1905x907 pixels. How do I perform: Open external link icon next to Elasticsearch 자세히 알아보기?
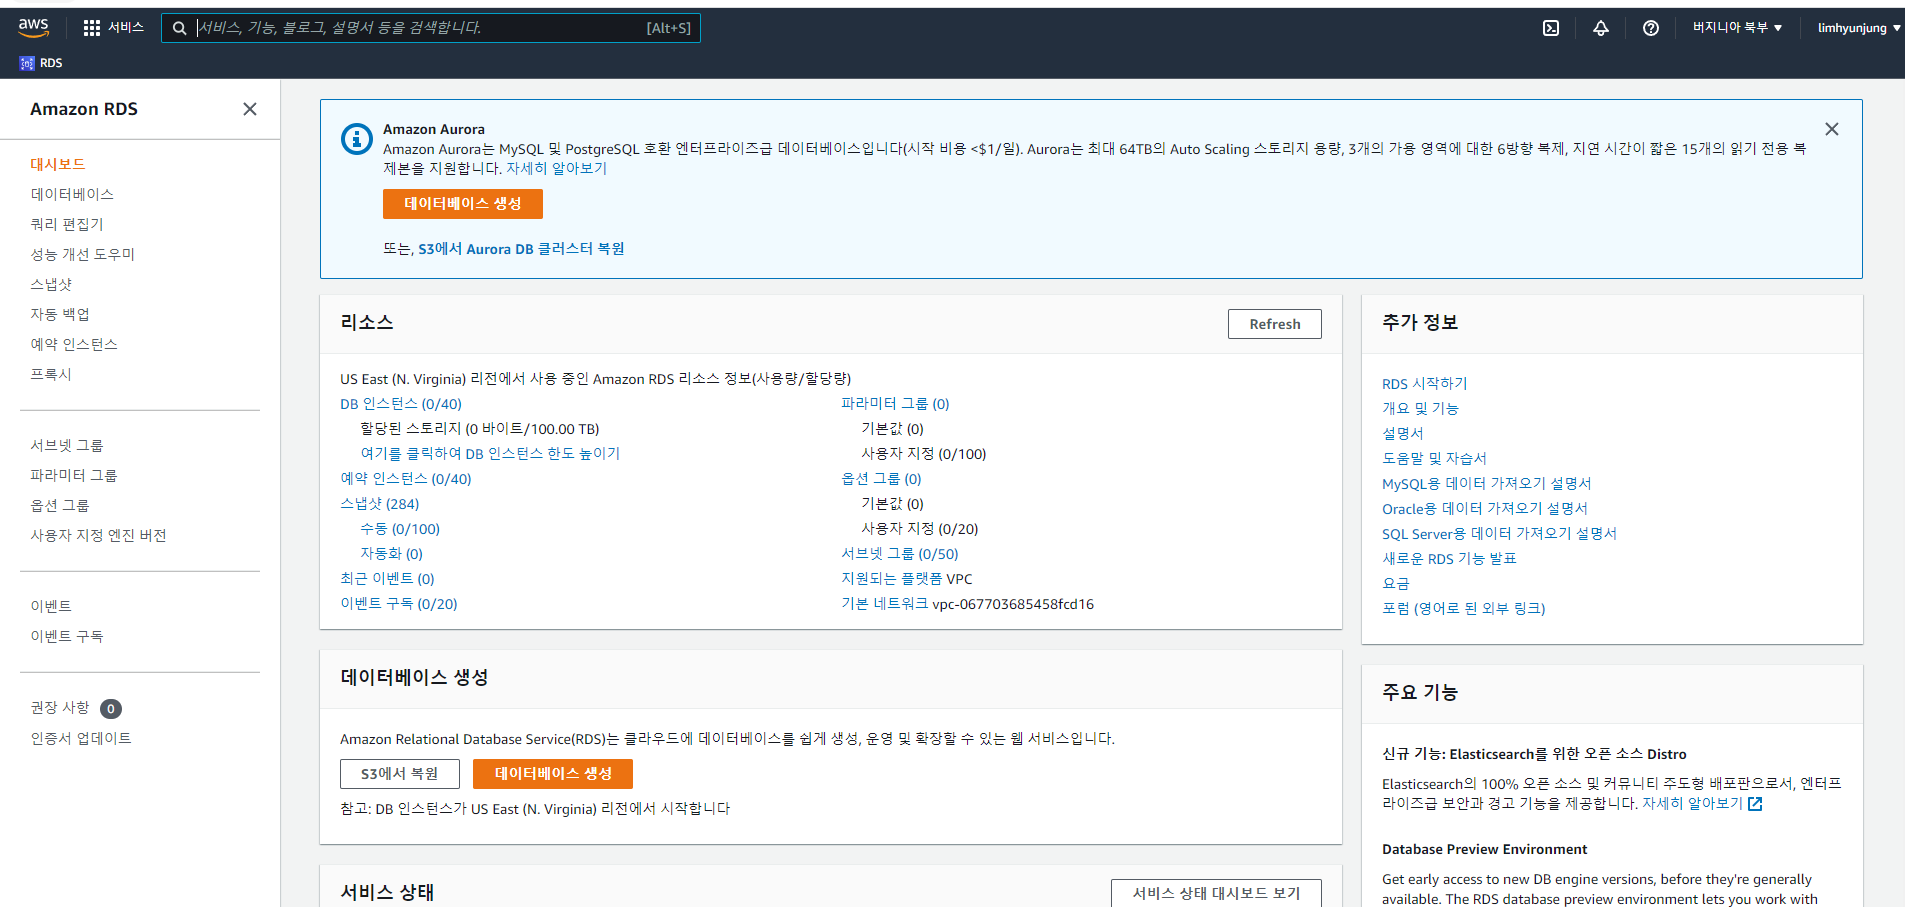[1755, 804]
